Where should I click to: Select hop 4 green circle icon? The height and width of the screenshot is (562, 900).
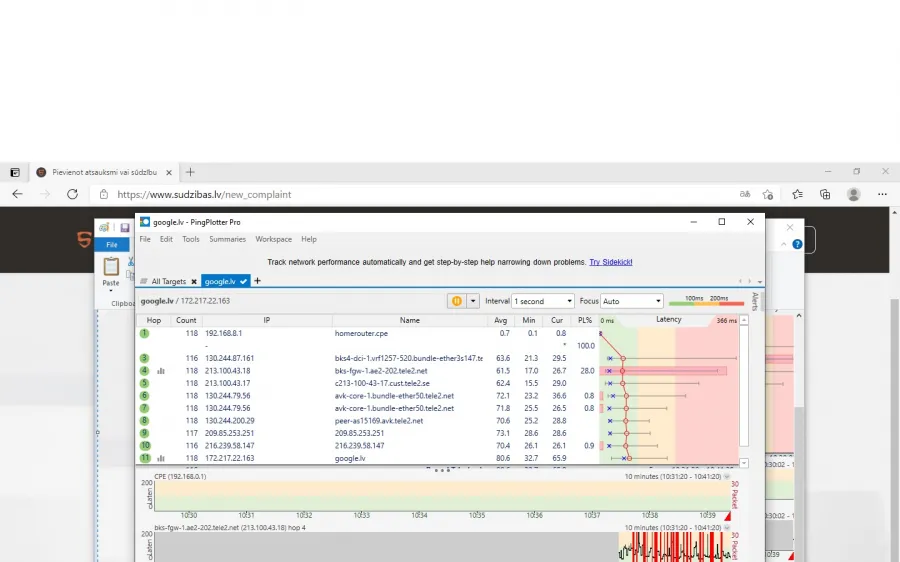144,371
